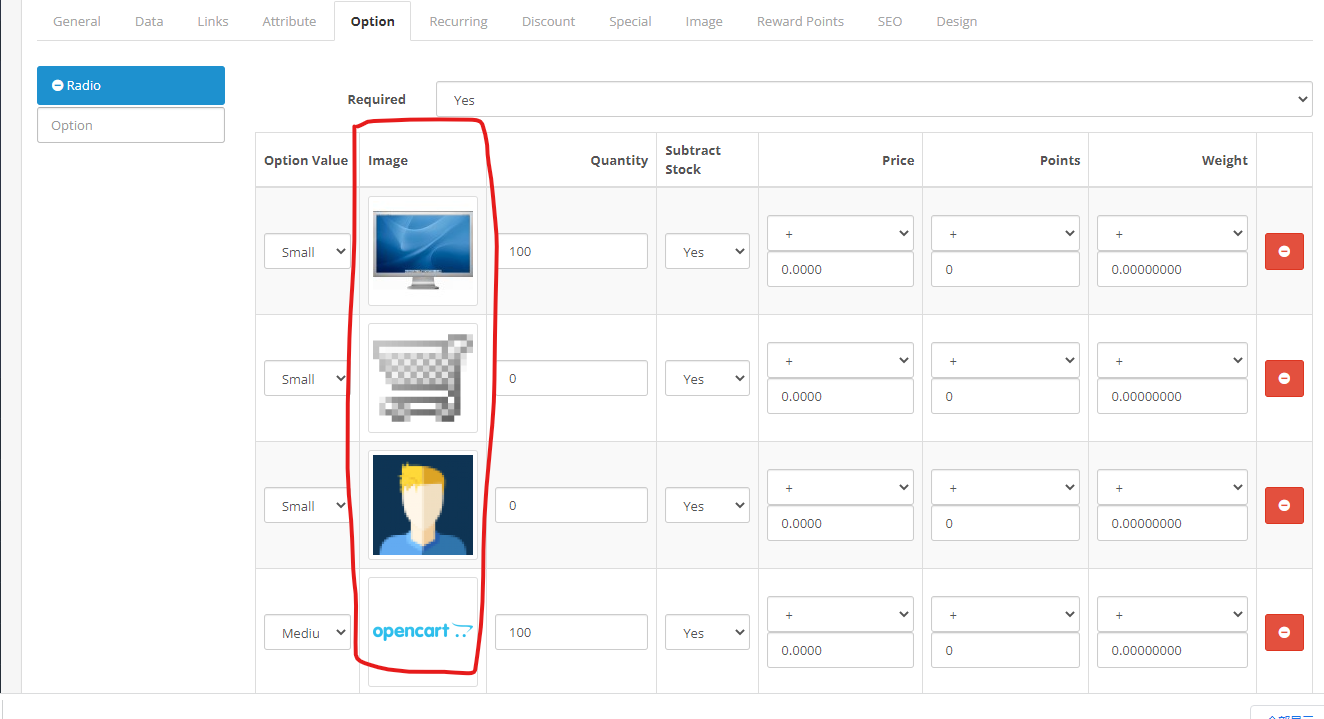Open the SEO tab
This screenshot has width=1324, height=719.
(x=890, y=21)
